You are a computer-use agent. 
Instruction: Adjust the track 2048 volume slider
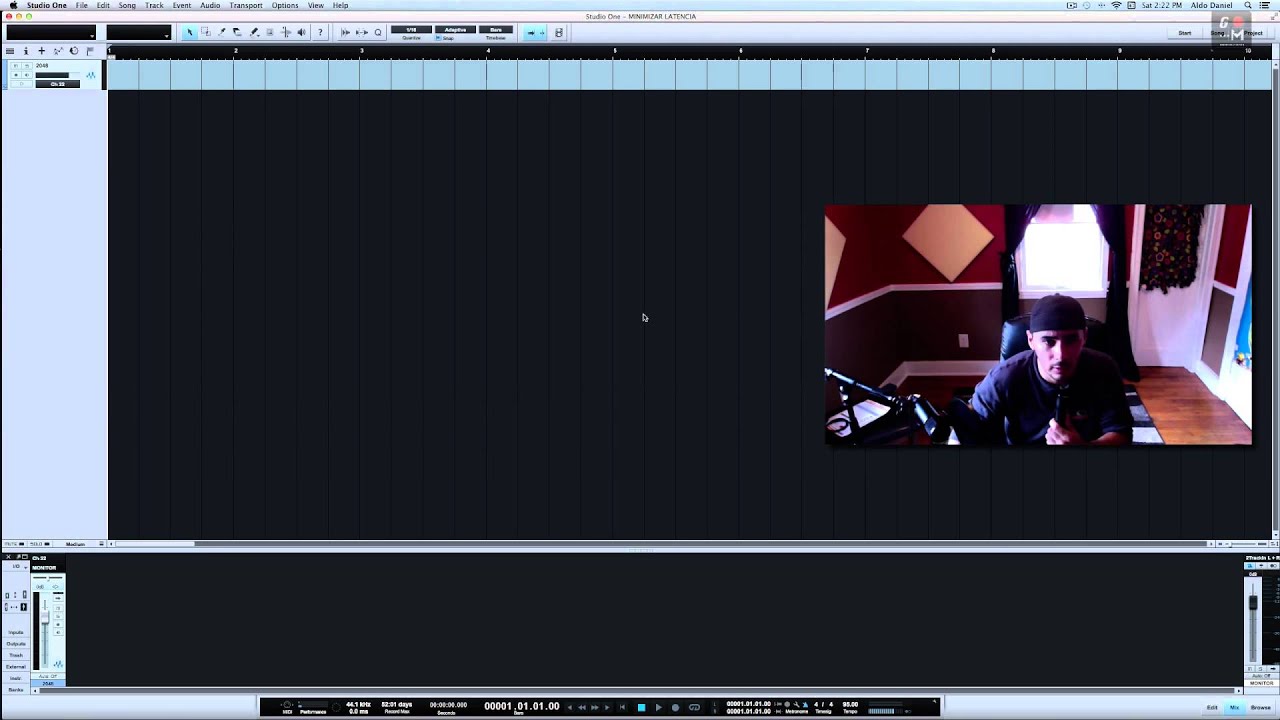pyautogui.click(x=58, y=75)
